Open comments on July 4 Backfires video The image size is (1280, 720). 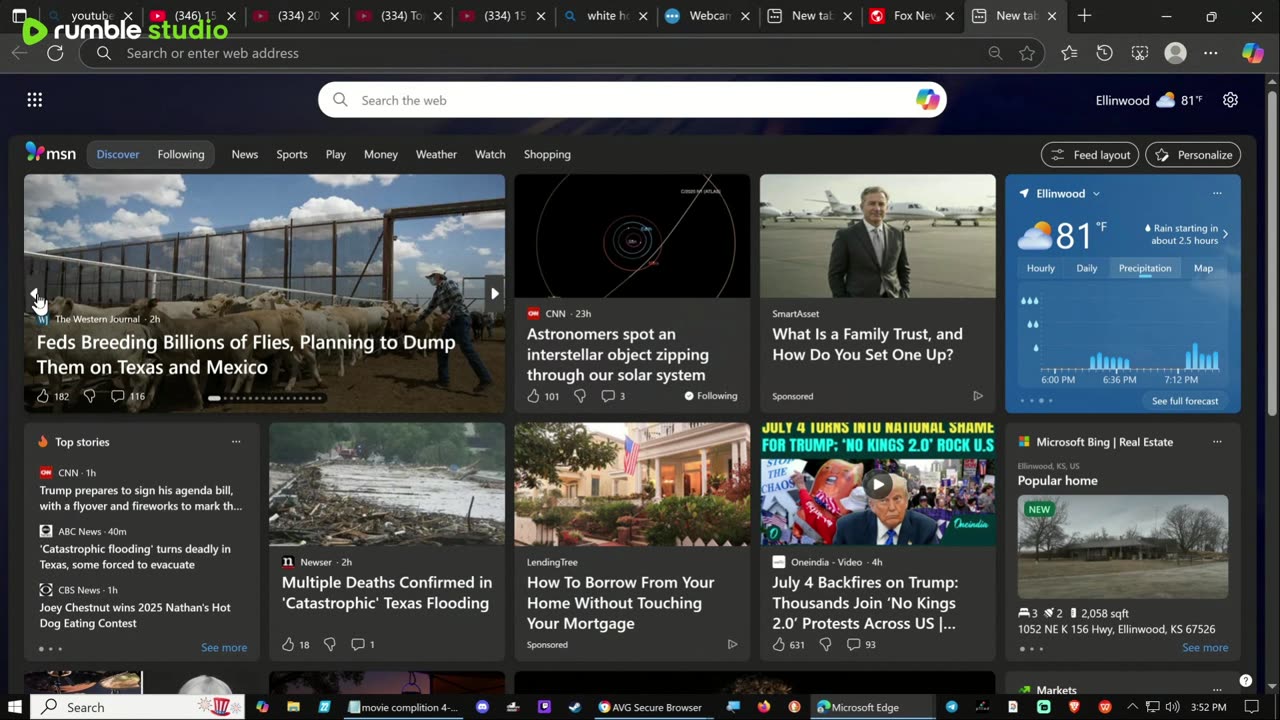[853, 645]
